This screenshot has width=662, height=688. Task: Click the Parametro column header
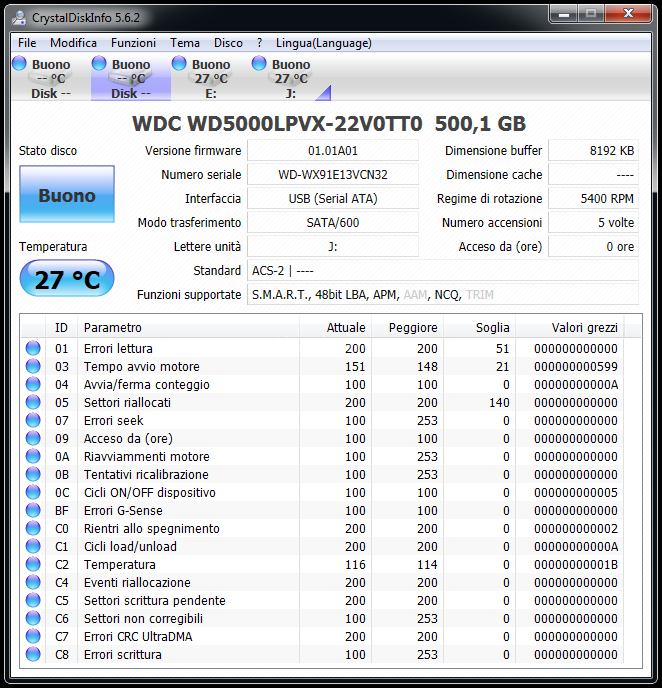pyautogui.click(x=188, y=328)
